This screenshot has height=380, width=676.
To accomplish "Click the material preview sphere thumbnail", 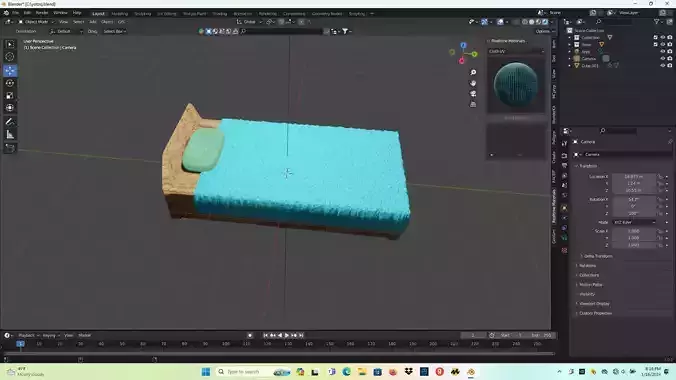I will coord(516,85).
